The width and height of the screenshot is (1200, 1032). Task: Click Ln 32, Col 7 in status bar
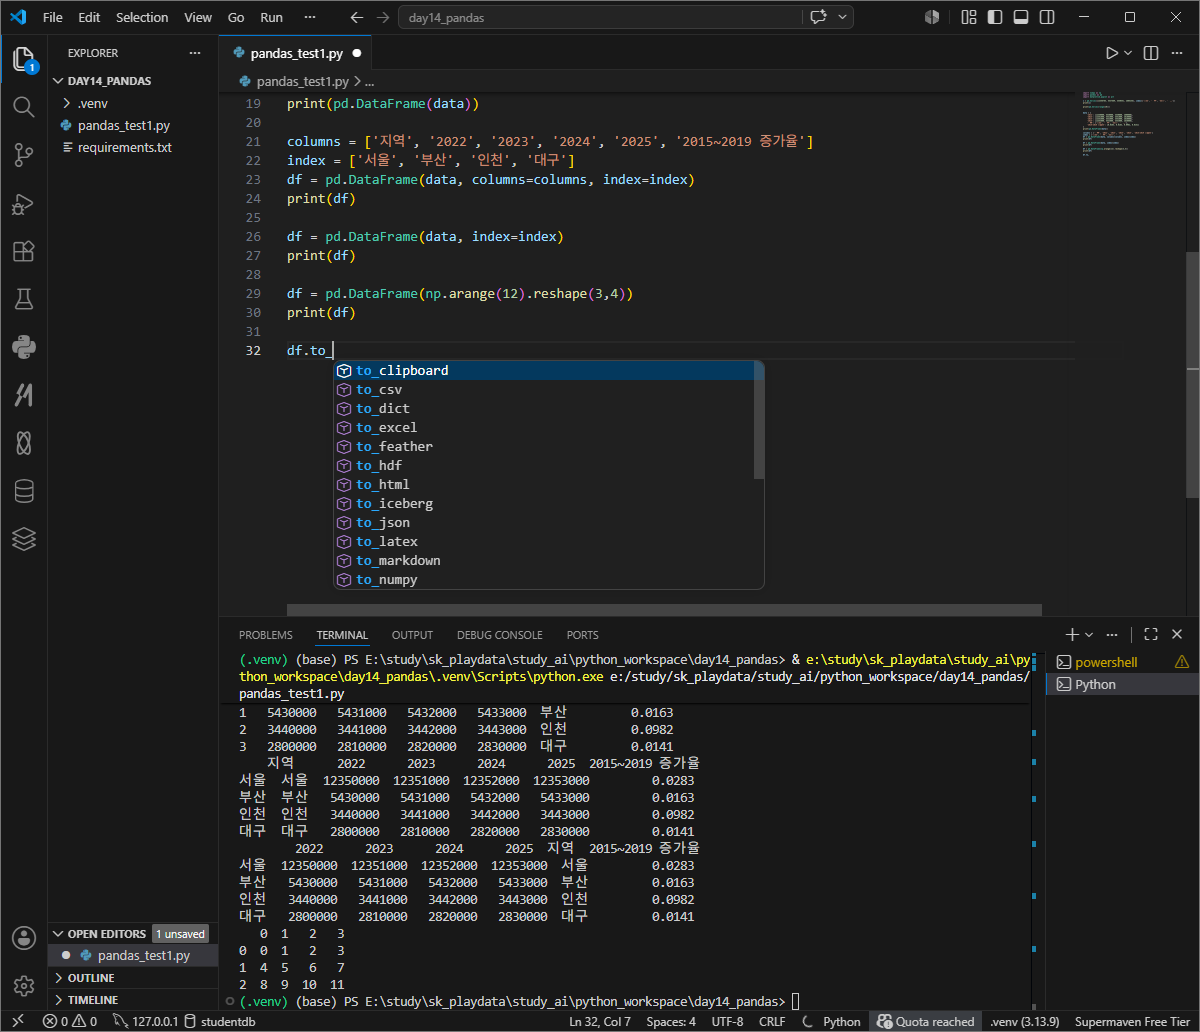[600, 1021]
